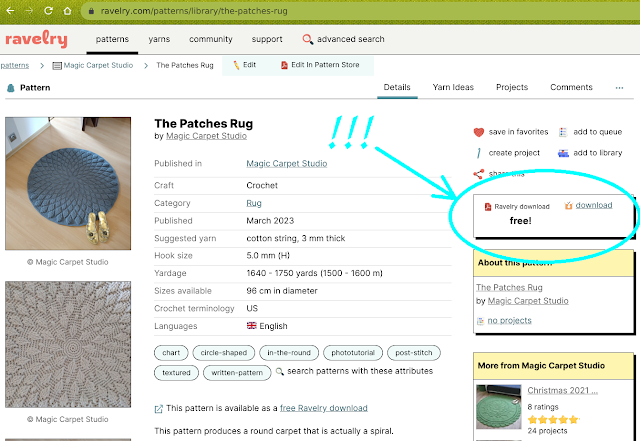The height and width of the screenshot is (441, 640).
Task: Click the download link
Action: [x=594, y=205]
